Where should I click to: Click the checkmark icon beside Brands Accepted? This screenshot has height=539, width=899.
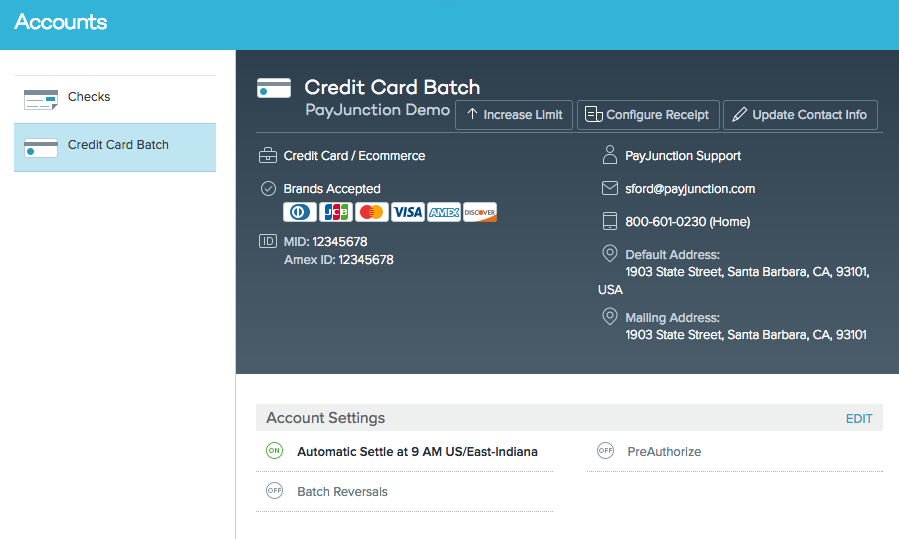[268, 189]
